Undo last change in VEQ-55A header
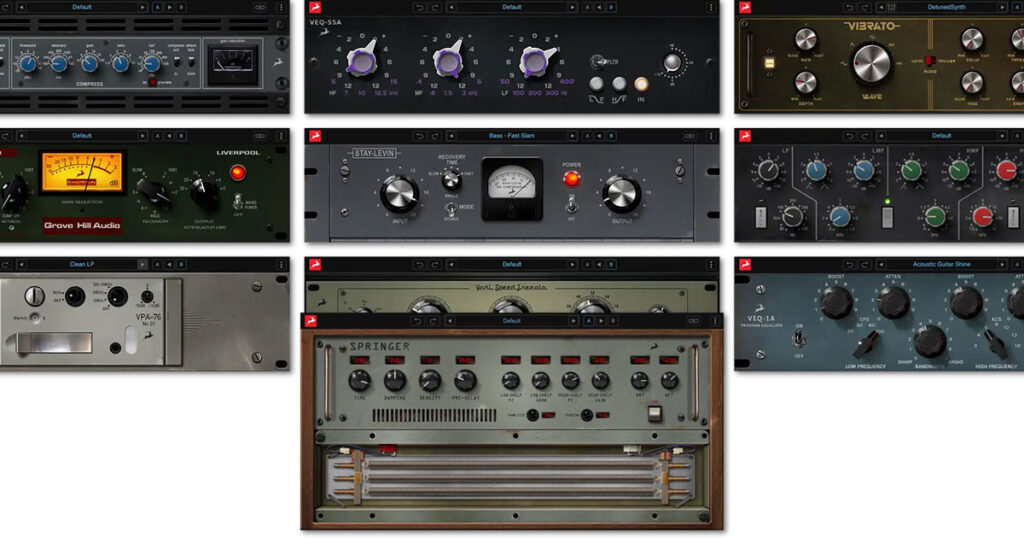The width and height of the screenshot is (1024, 538). (419, 7)
